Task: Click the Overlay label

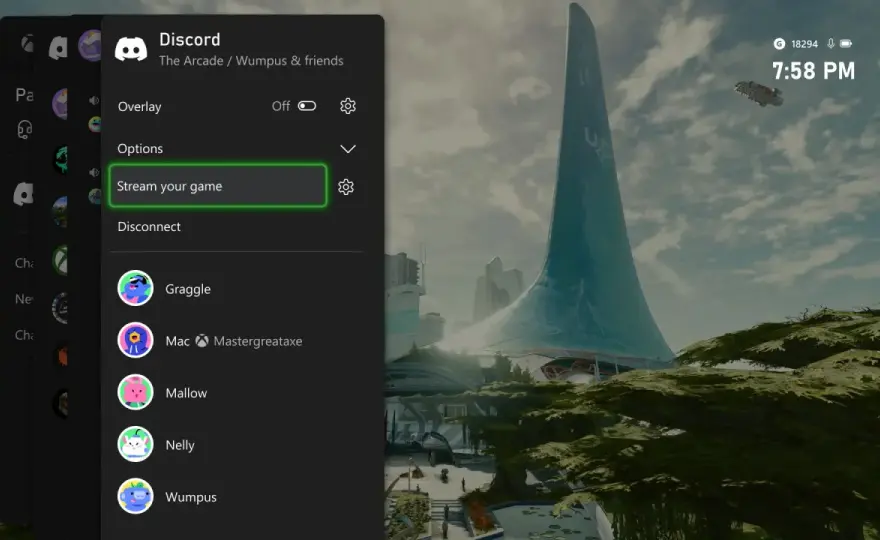Action: click(x=140, y=107)
